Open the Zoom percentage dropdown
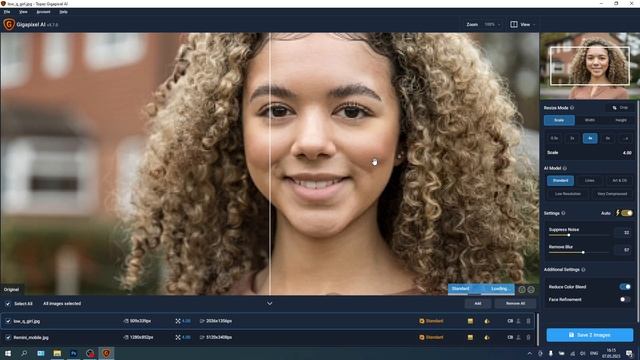The image size is (640, 360). 492,24
